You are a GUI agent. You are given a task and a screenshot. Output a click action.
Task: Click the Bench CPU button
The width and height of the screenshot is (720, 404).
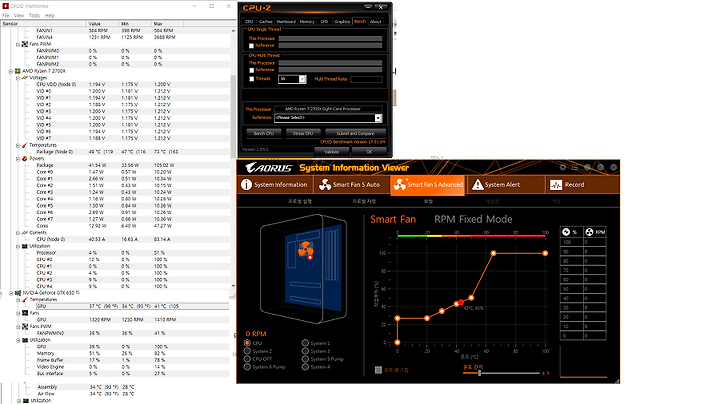point(264,133)
